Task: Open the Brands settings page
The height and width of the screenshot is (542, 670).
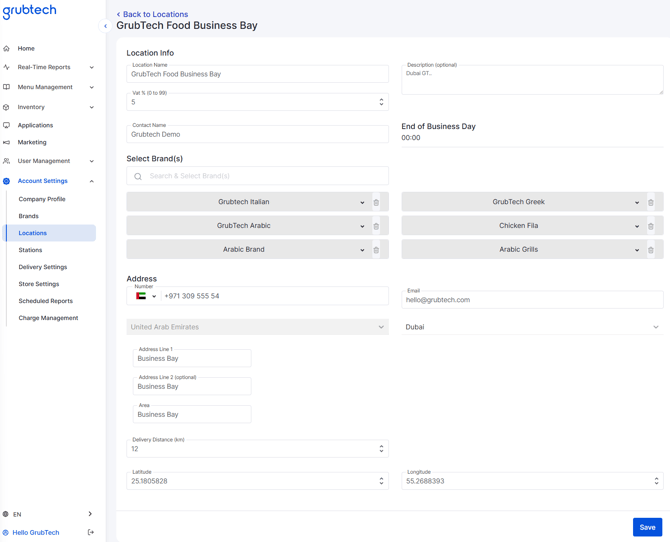Action: pos(29,216)
